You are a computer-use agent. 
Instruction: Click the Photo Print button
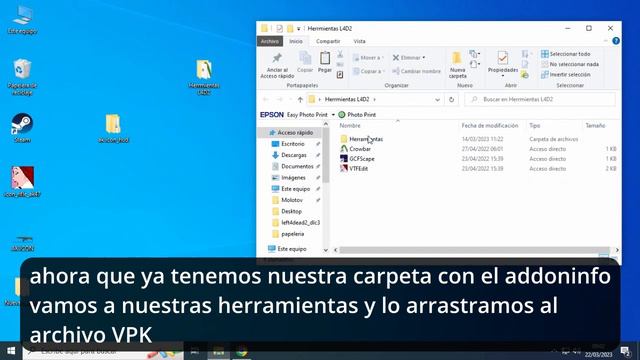pyautogui.click(x=357, y=115)
